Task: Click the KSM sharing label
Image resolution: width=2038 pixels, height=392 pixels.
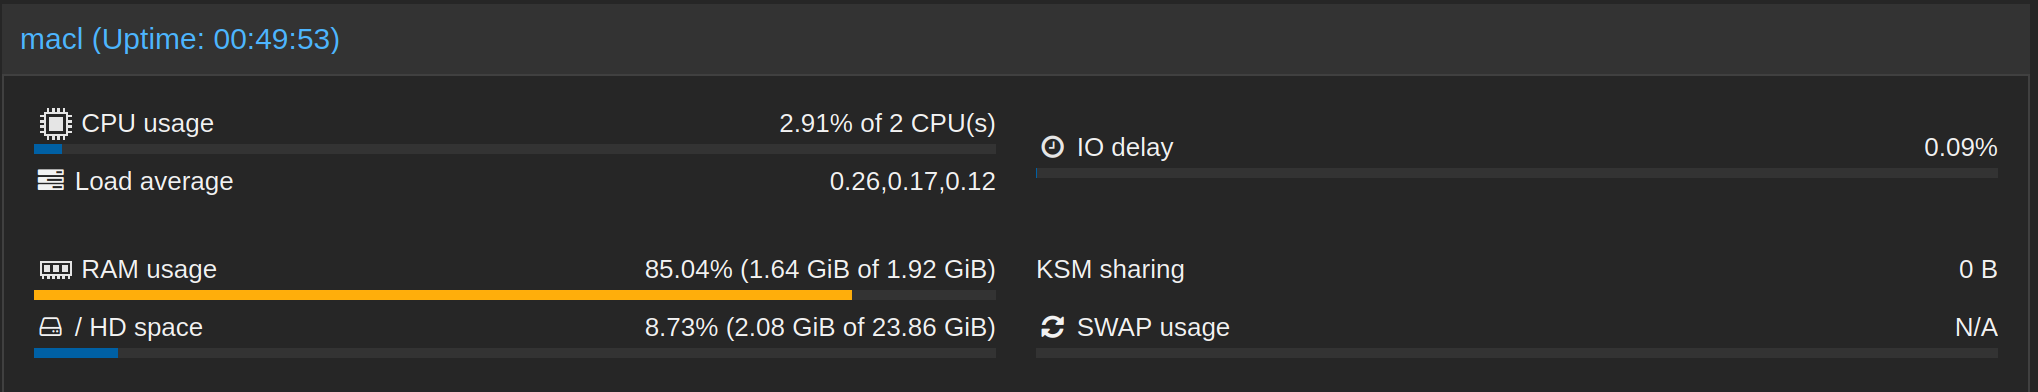Action: [1110, 269]
